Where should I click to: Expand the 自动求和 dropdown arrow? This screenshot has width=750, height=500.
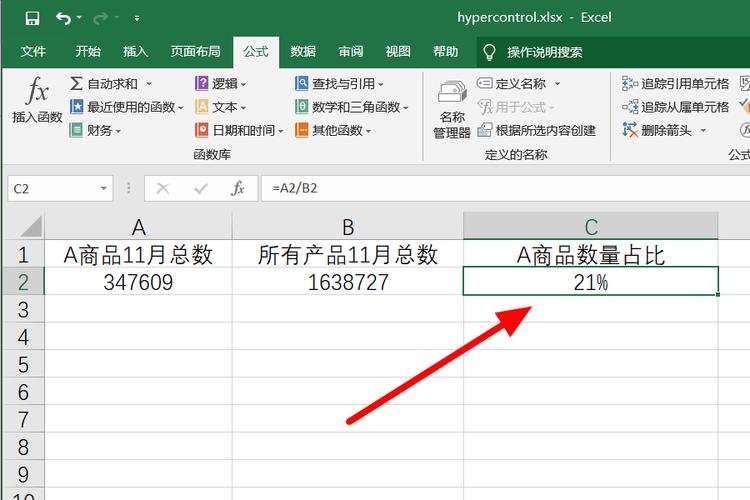(149, 84)
